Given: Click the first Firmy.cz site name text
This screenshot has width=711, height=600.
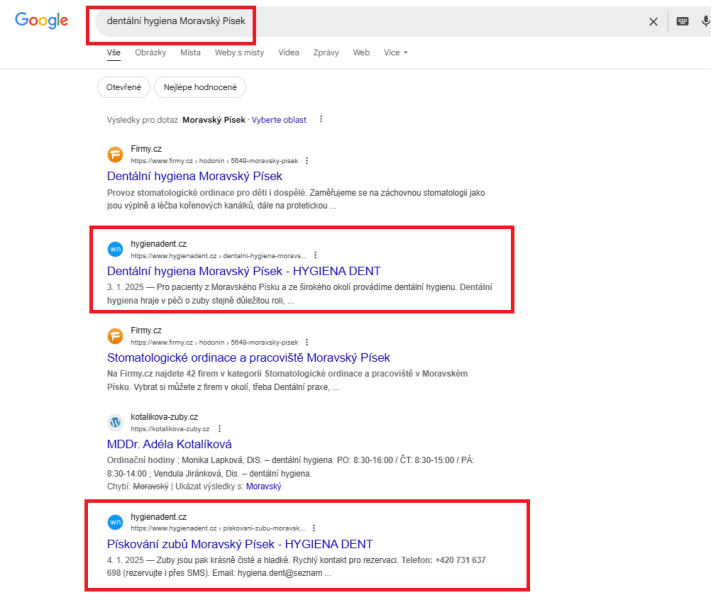Looking at the screenshot, I should pos(146,149).
